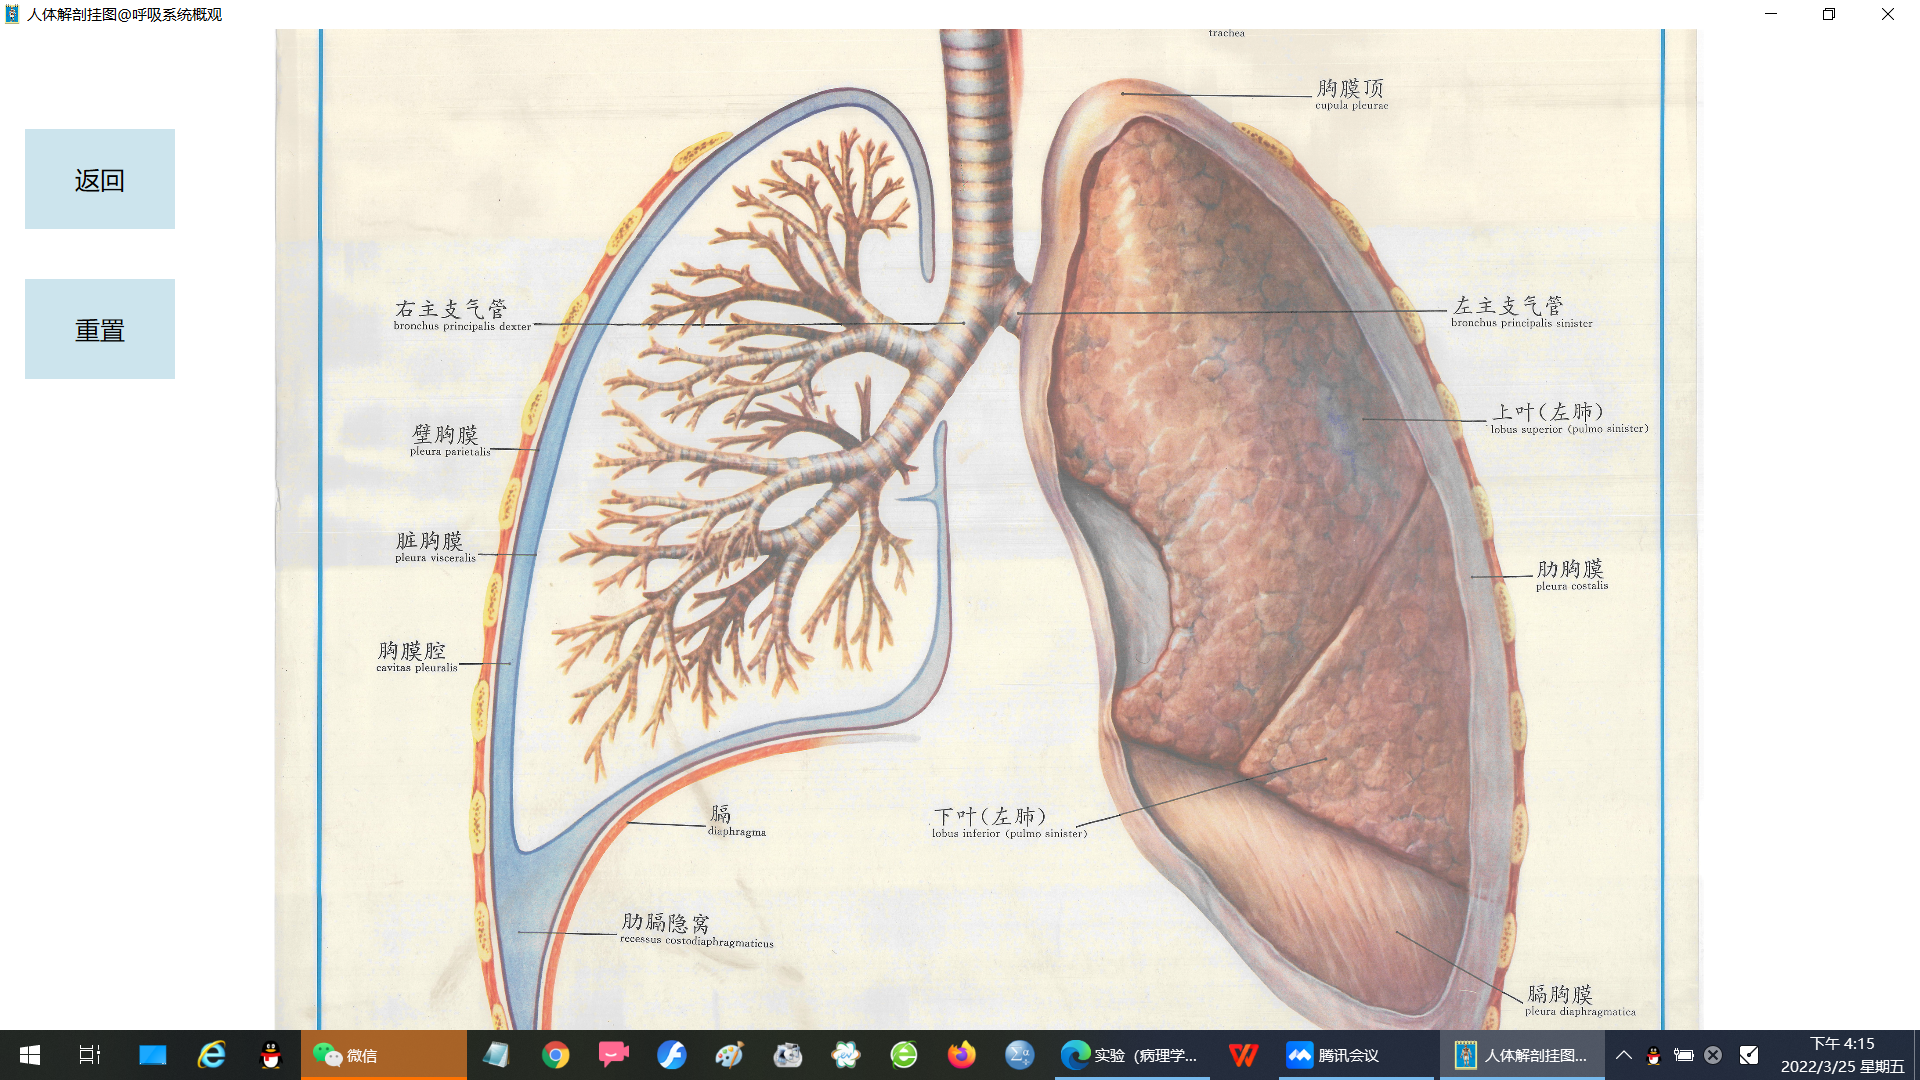Open Task View from the taskbar
Screen dimensions: 1920x1080
90,1055
